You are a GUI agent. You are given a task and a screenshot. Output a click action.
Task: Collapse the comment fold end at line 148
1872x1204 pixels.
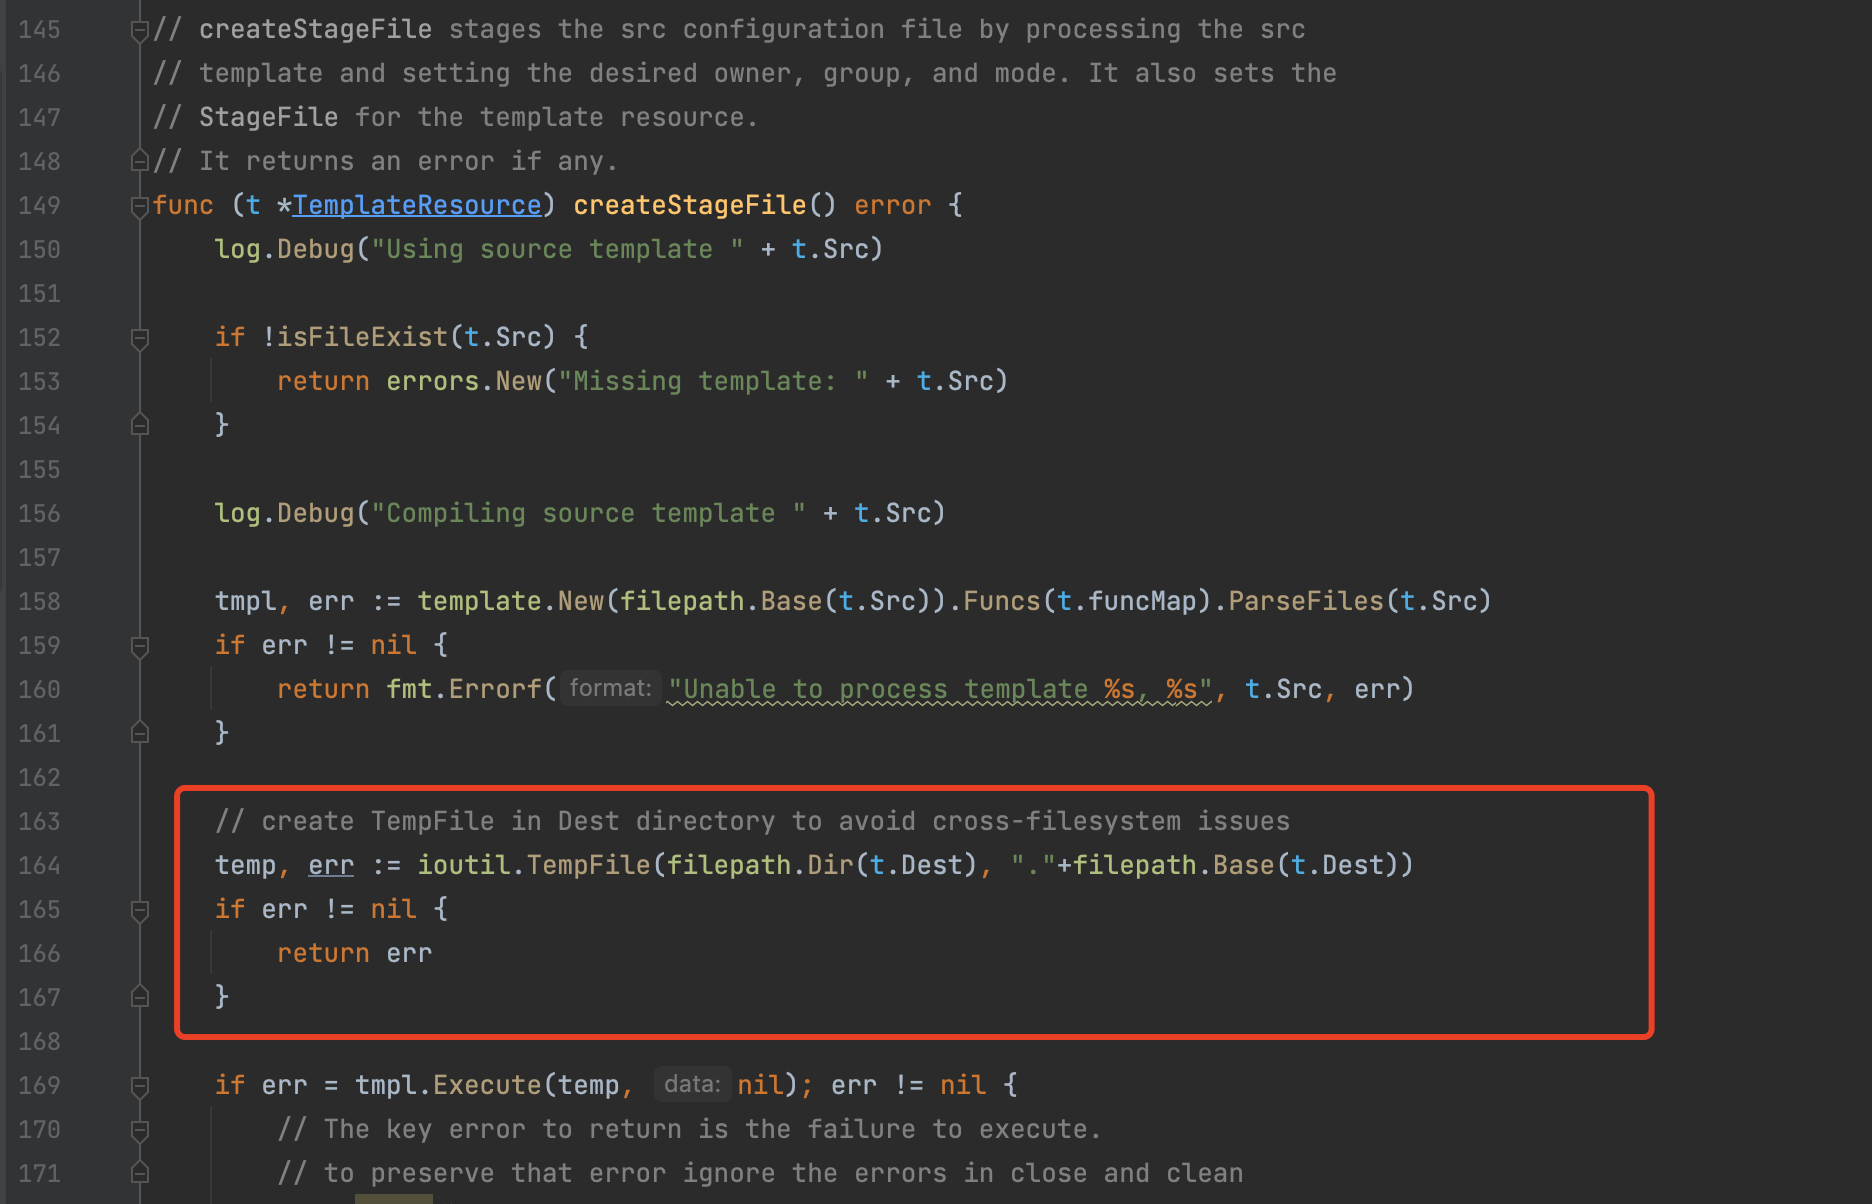(140, 161)
